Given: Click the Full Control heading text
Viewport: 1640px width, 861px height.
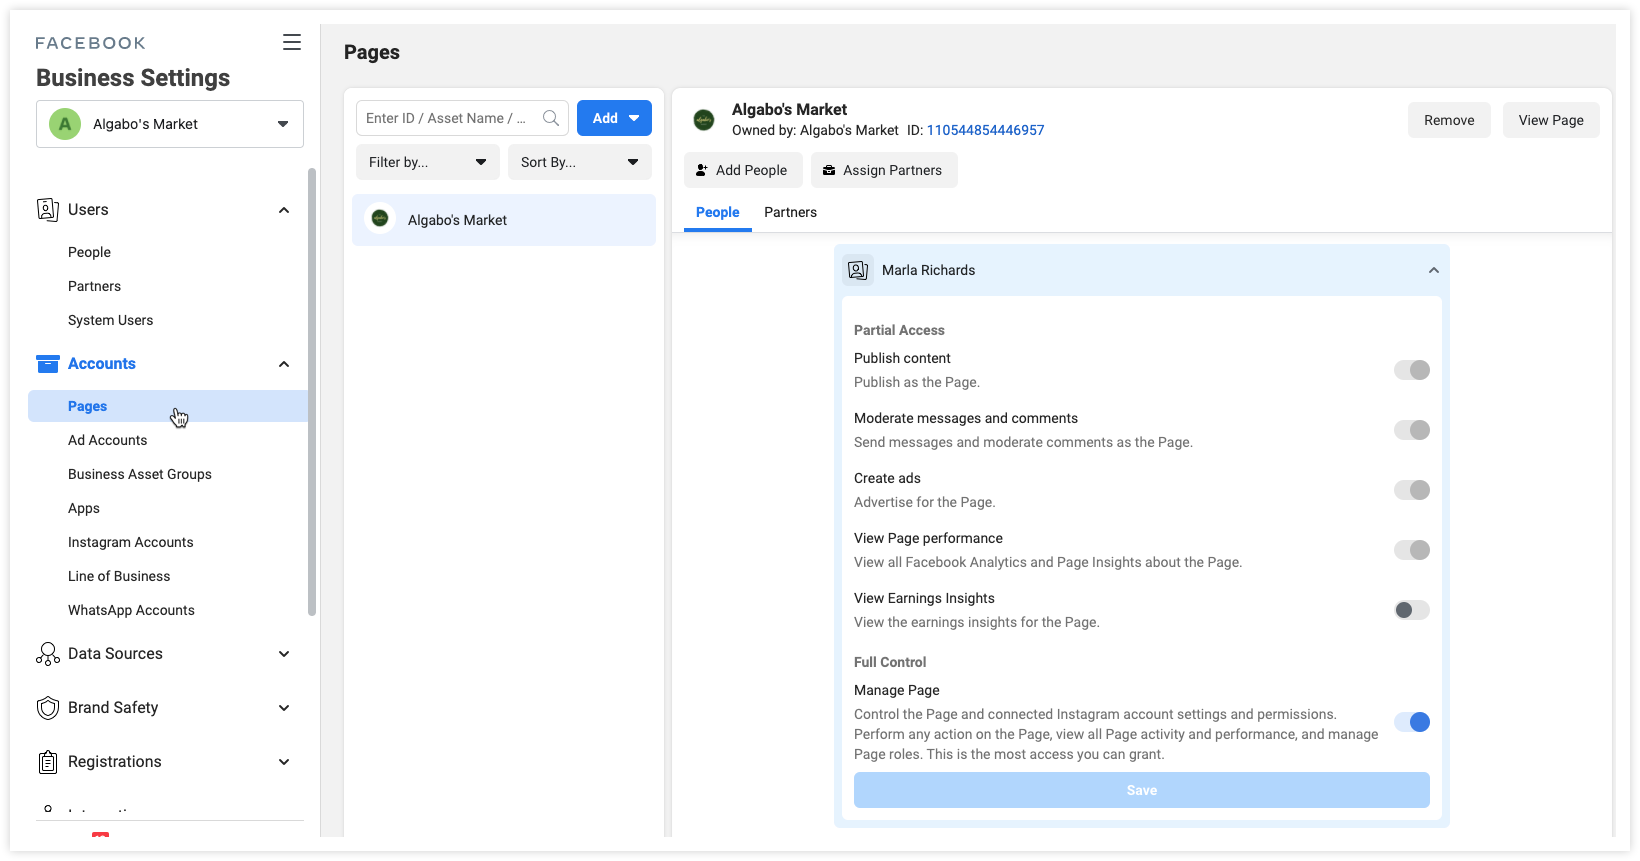Looking at the screenshot, I should pos(890,662).
